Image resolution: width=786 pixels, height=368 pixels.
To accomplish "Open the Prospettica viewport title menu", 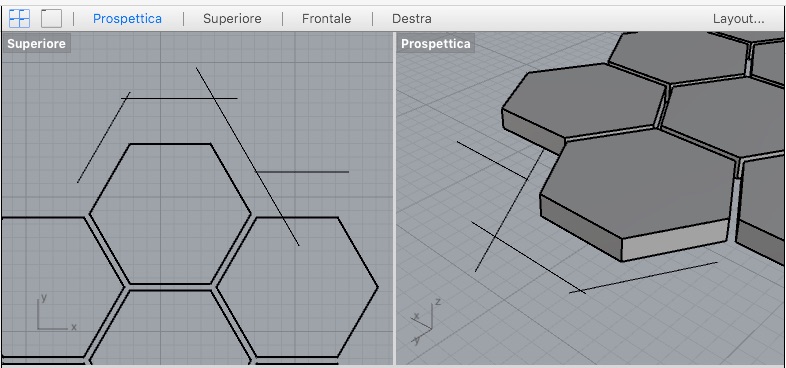I will point(436,44).
